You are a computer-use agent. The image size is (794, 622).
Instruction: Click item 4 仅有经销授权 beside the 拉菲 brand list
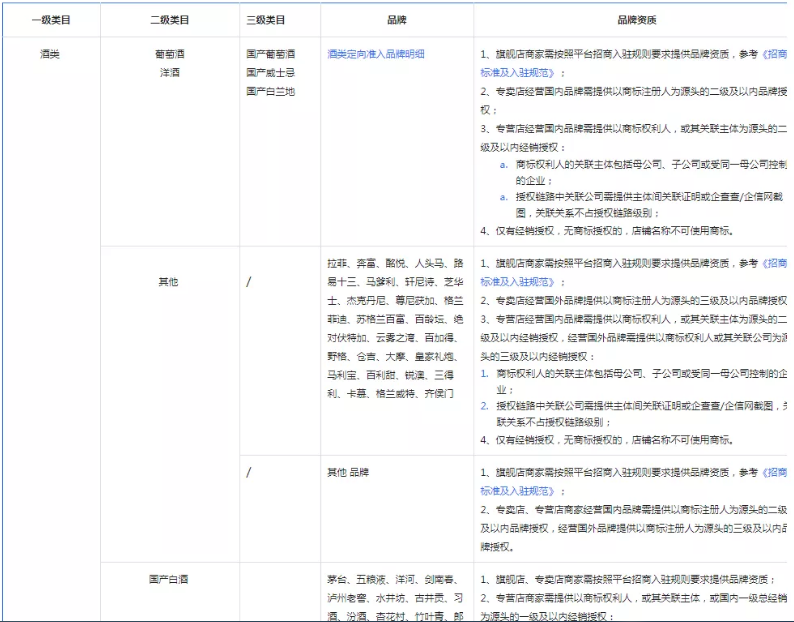[x=607, y=440]
